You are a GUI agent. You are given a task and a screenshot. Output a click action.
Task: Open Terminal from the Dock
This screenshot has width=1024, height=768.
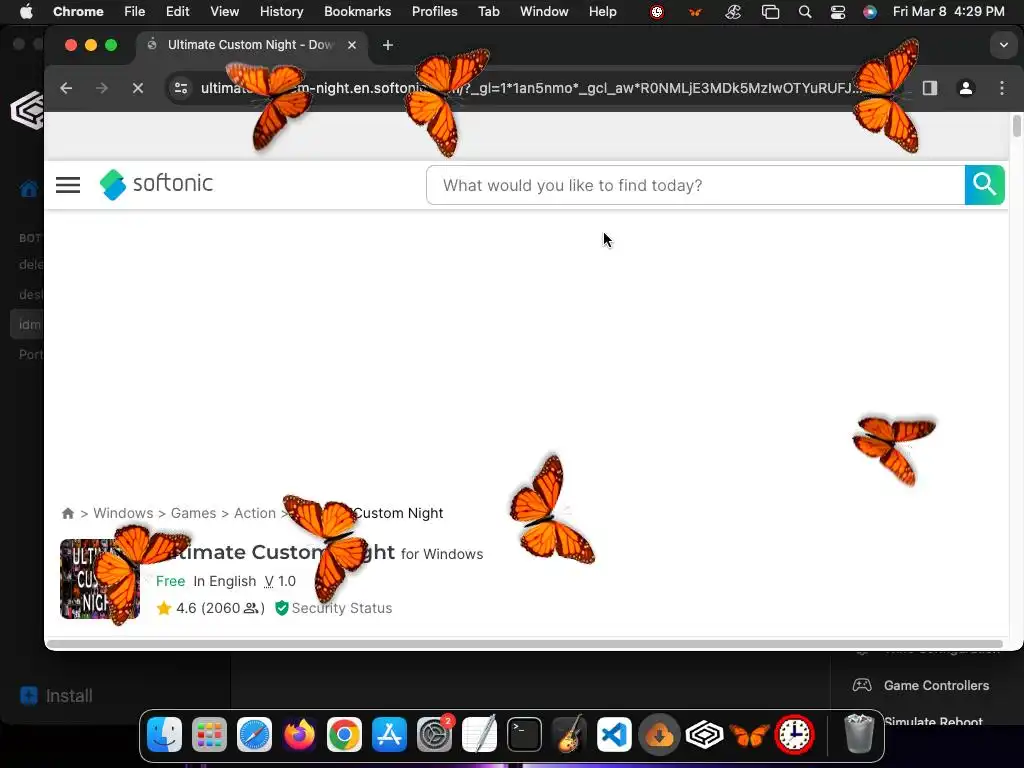pos(524,735)
